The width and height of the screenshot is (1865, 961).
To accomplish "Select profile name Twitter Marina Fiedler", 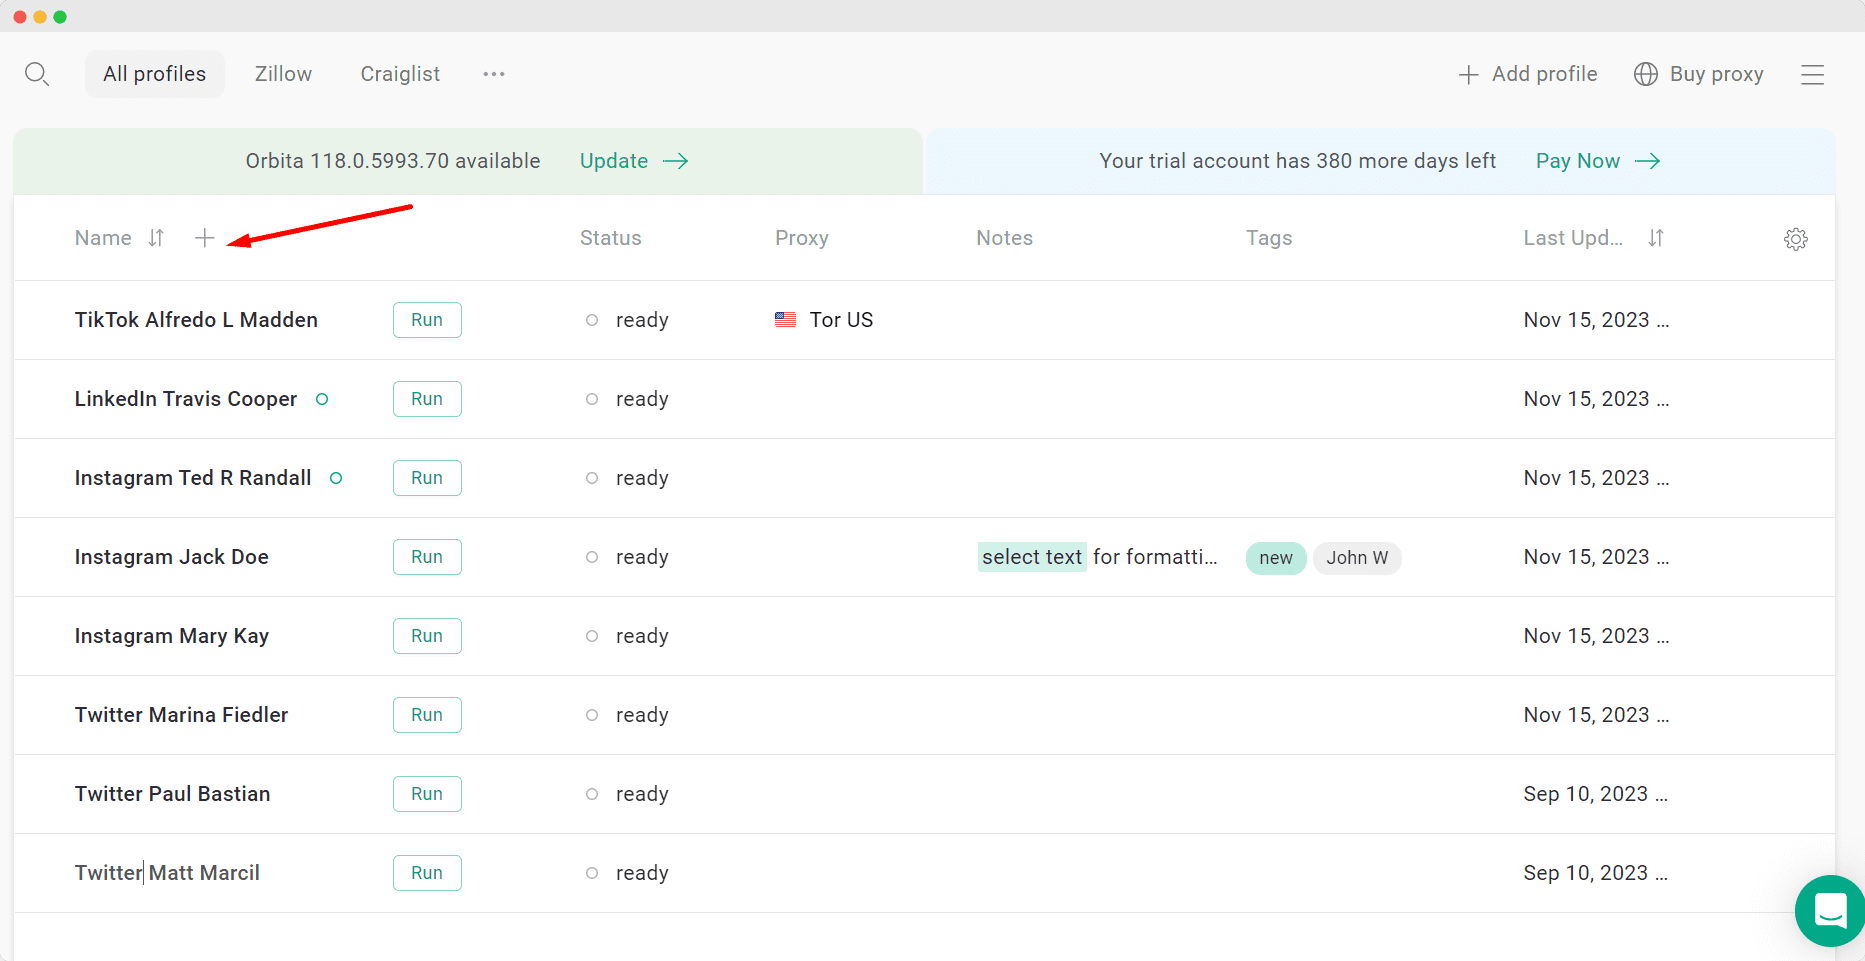I will click(x=181, y=715).
